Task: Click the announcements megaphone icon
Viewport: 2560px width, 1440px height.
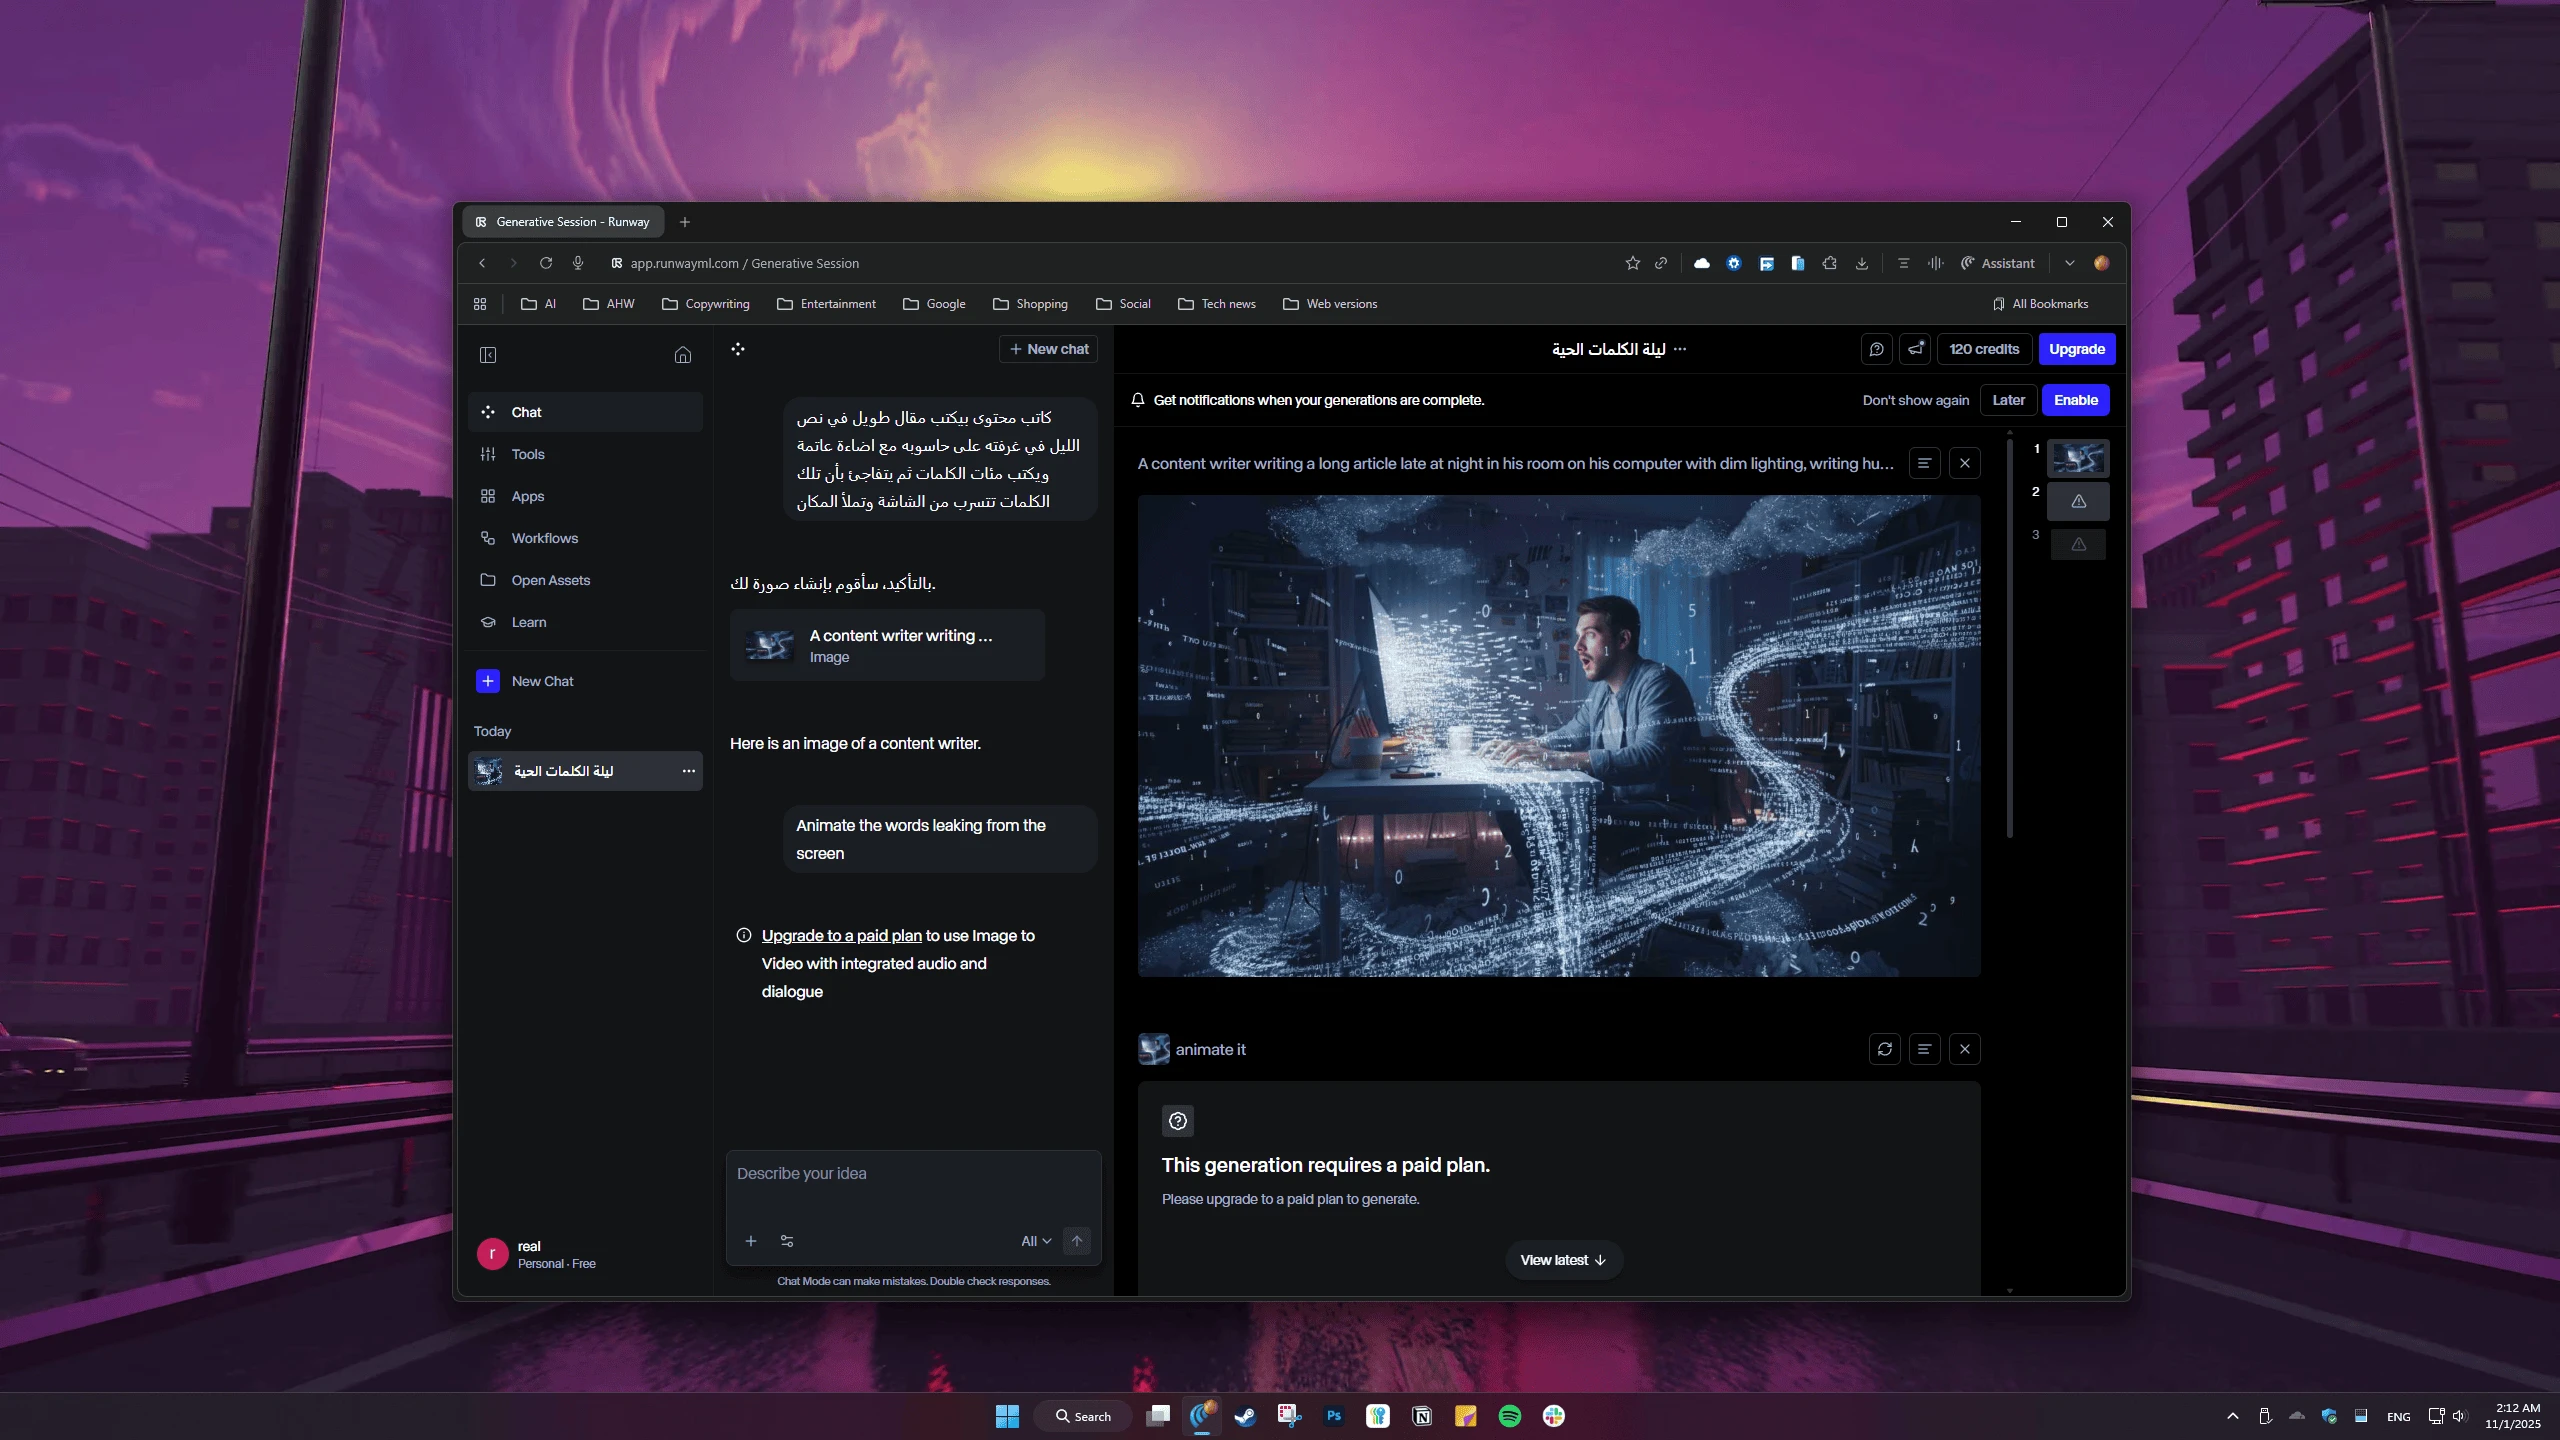Action: [1915, 349]
